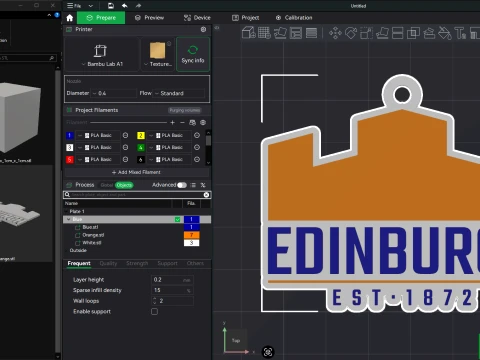Open the nozzle Diameter 0.4 dropdown

coord(114,93)
